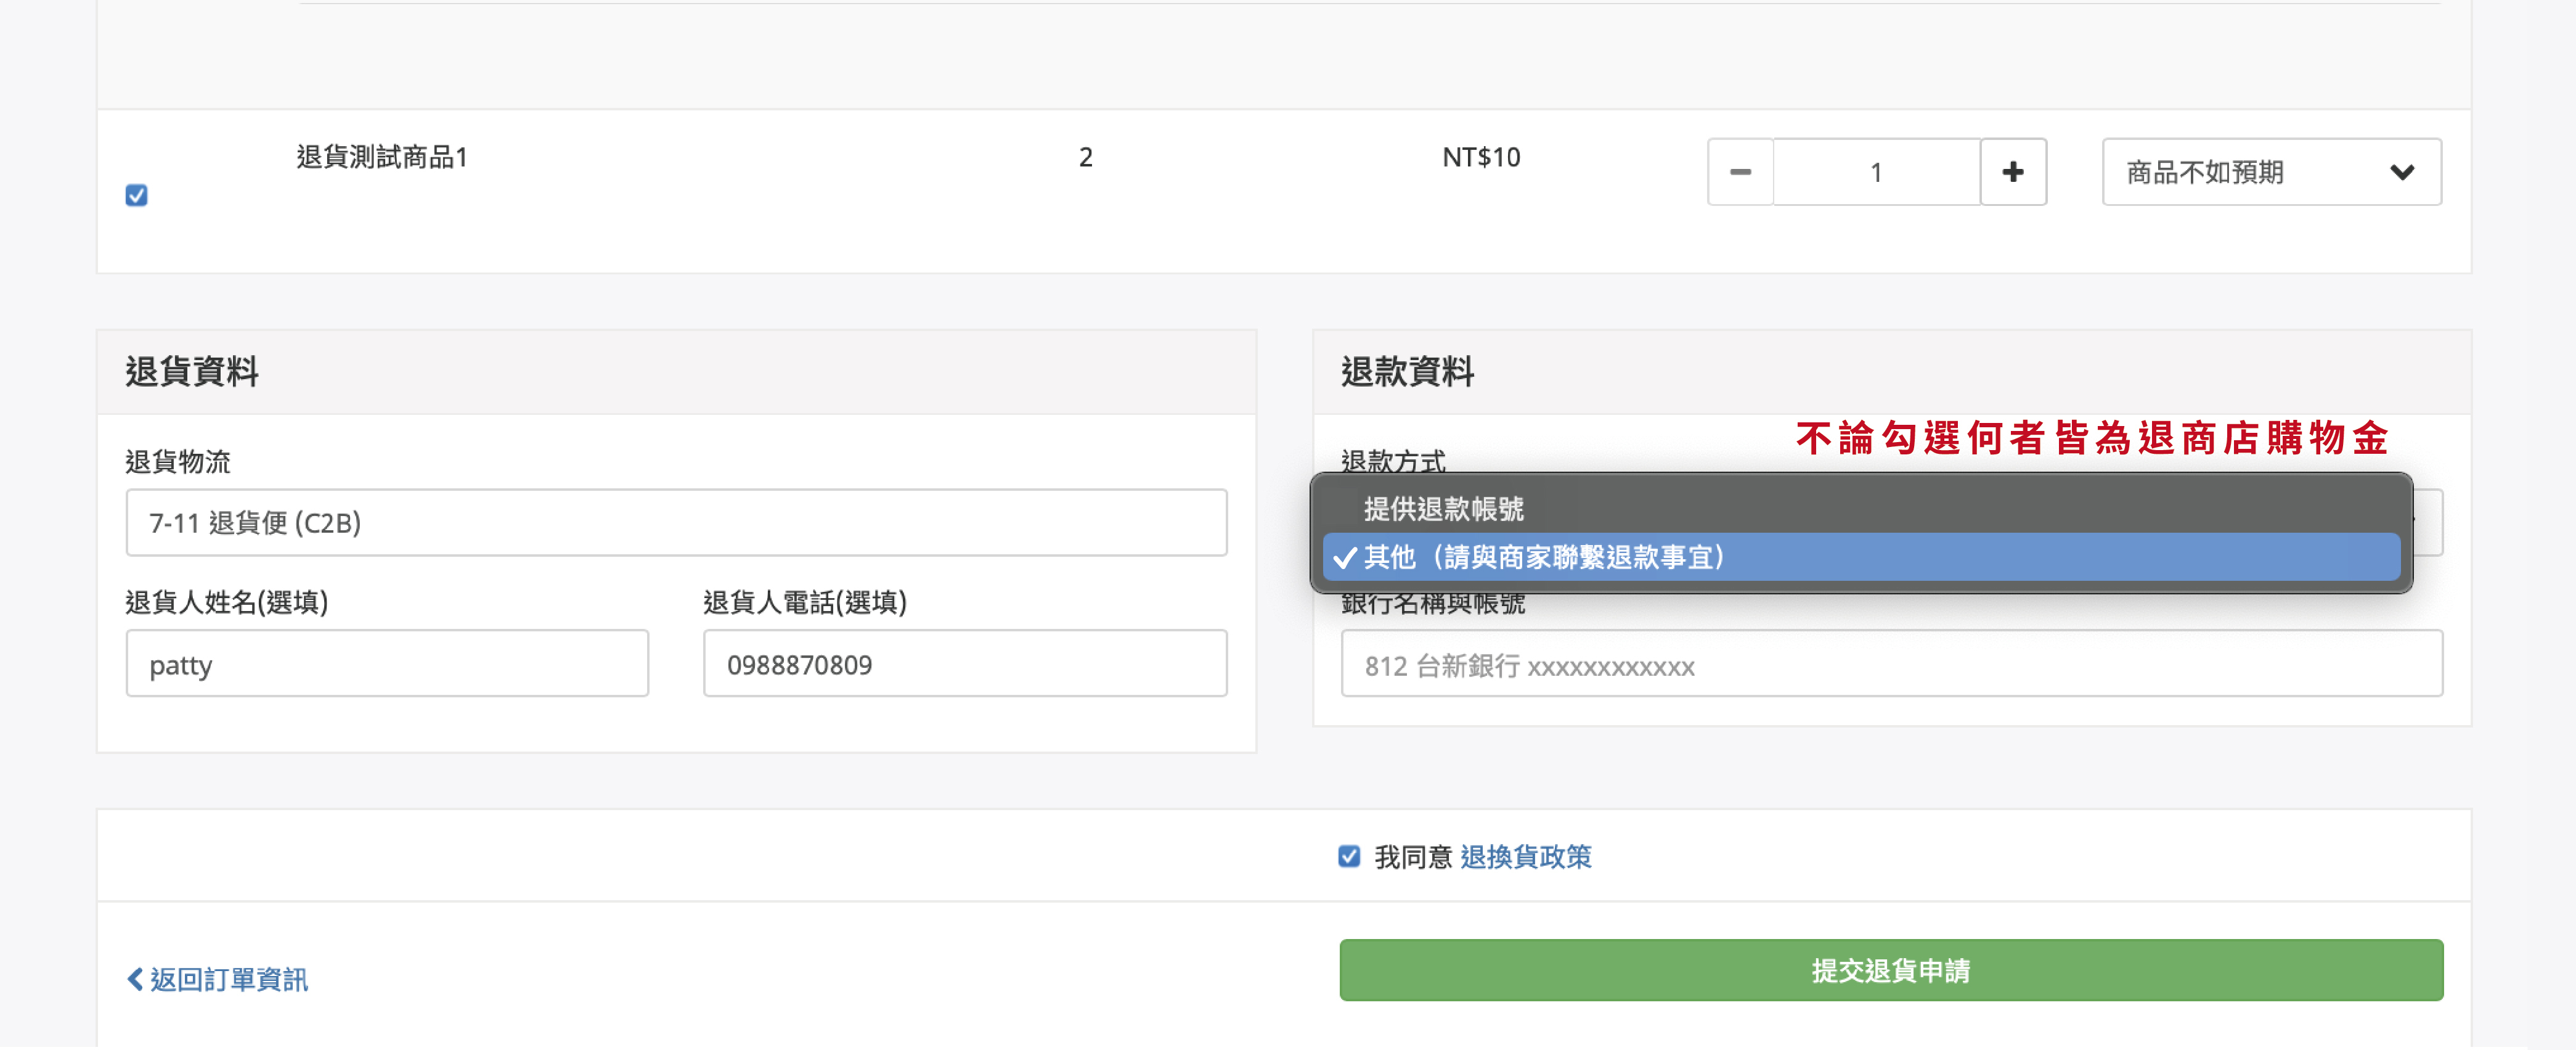The height and width of the screenshot is (1050, 2576).
Task: Uncheck the 我同意 agreement checkbox
Action: click(1349, 856)
